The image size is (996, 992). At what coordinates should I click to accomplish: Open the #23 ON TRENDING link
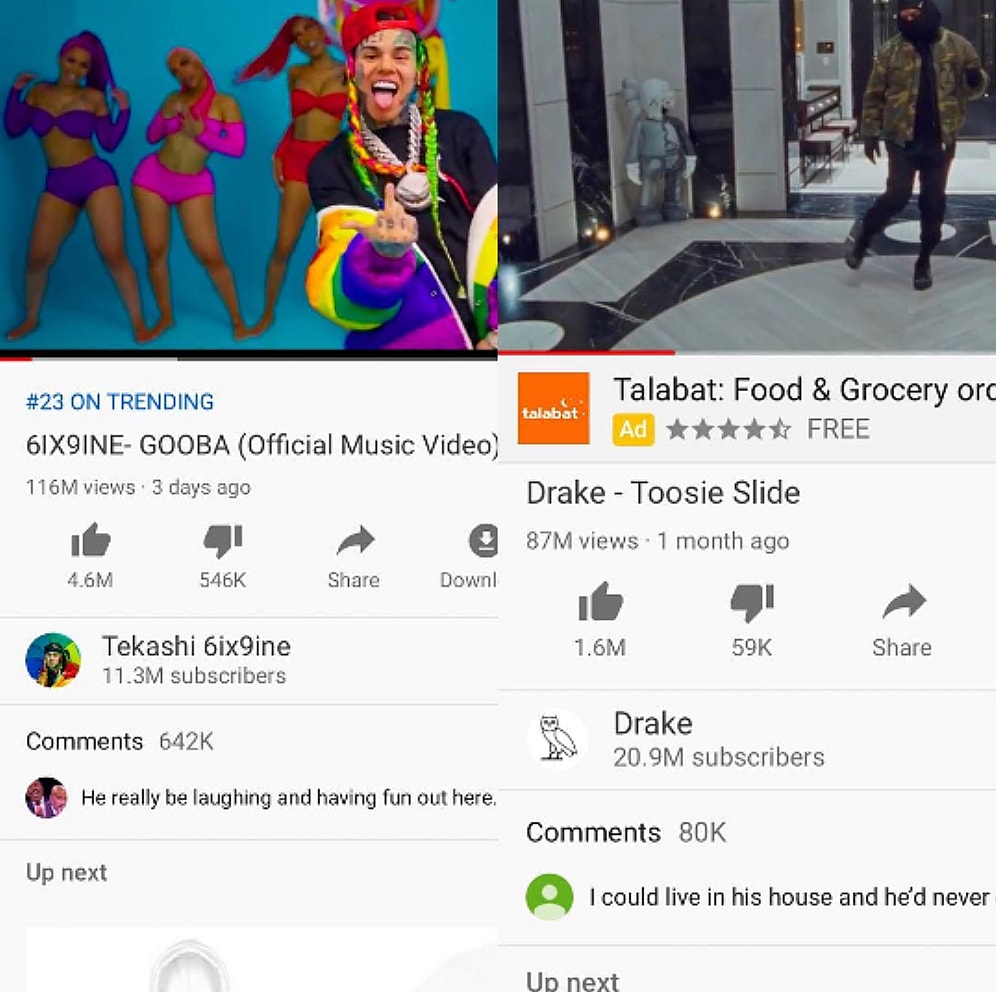120,402
